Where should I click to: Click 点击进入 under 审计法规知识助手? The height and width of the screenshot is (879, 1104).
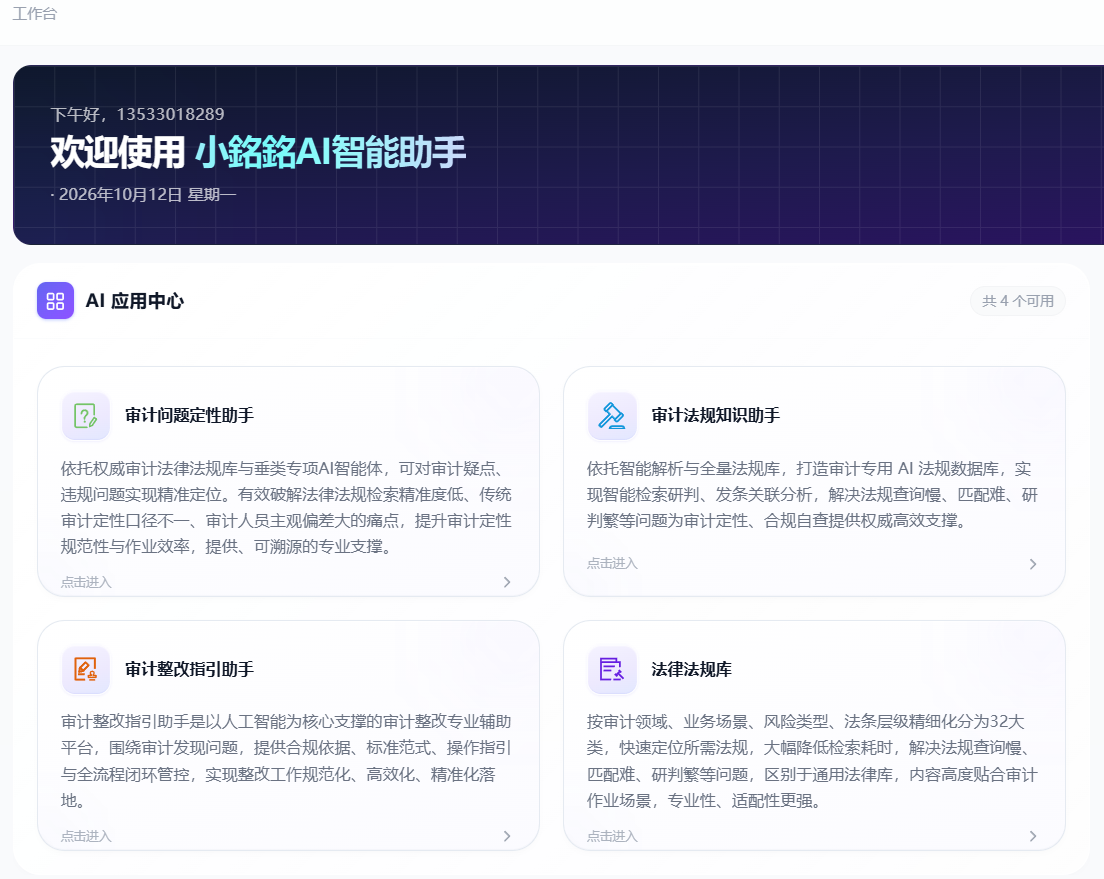click(612, 563)
